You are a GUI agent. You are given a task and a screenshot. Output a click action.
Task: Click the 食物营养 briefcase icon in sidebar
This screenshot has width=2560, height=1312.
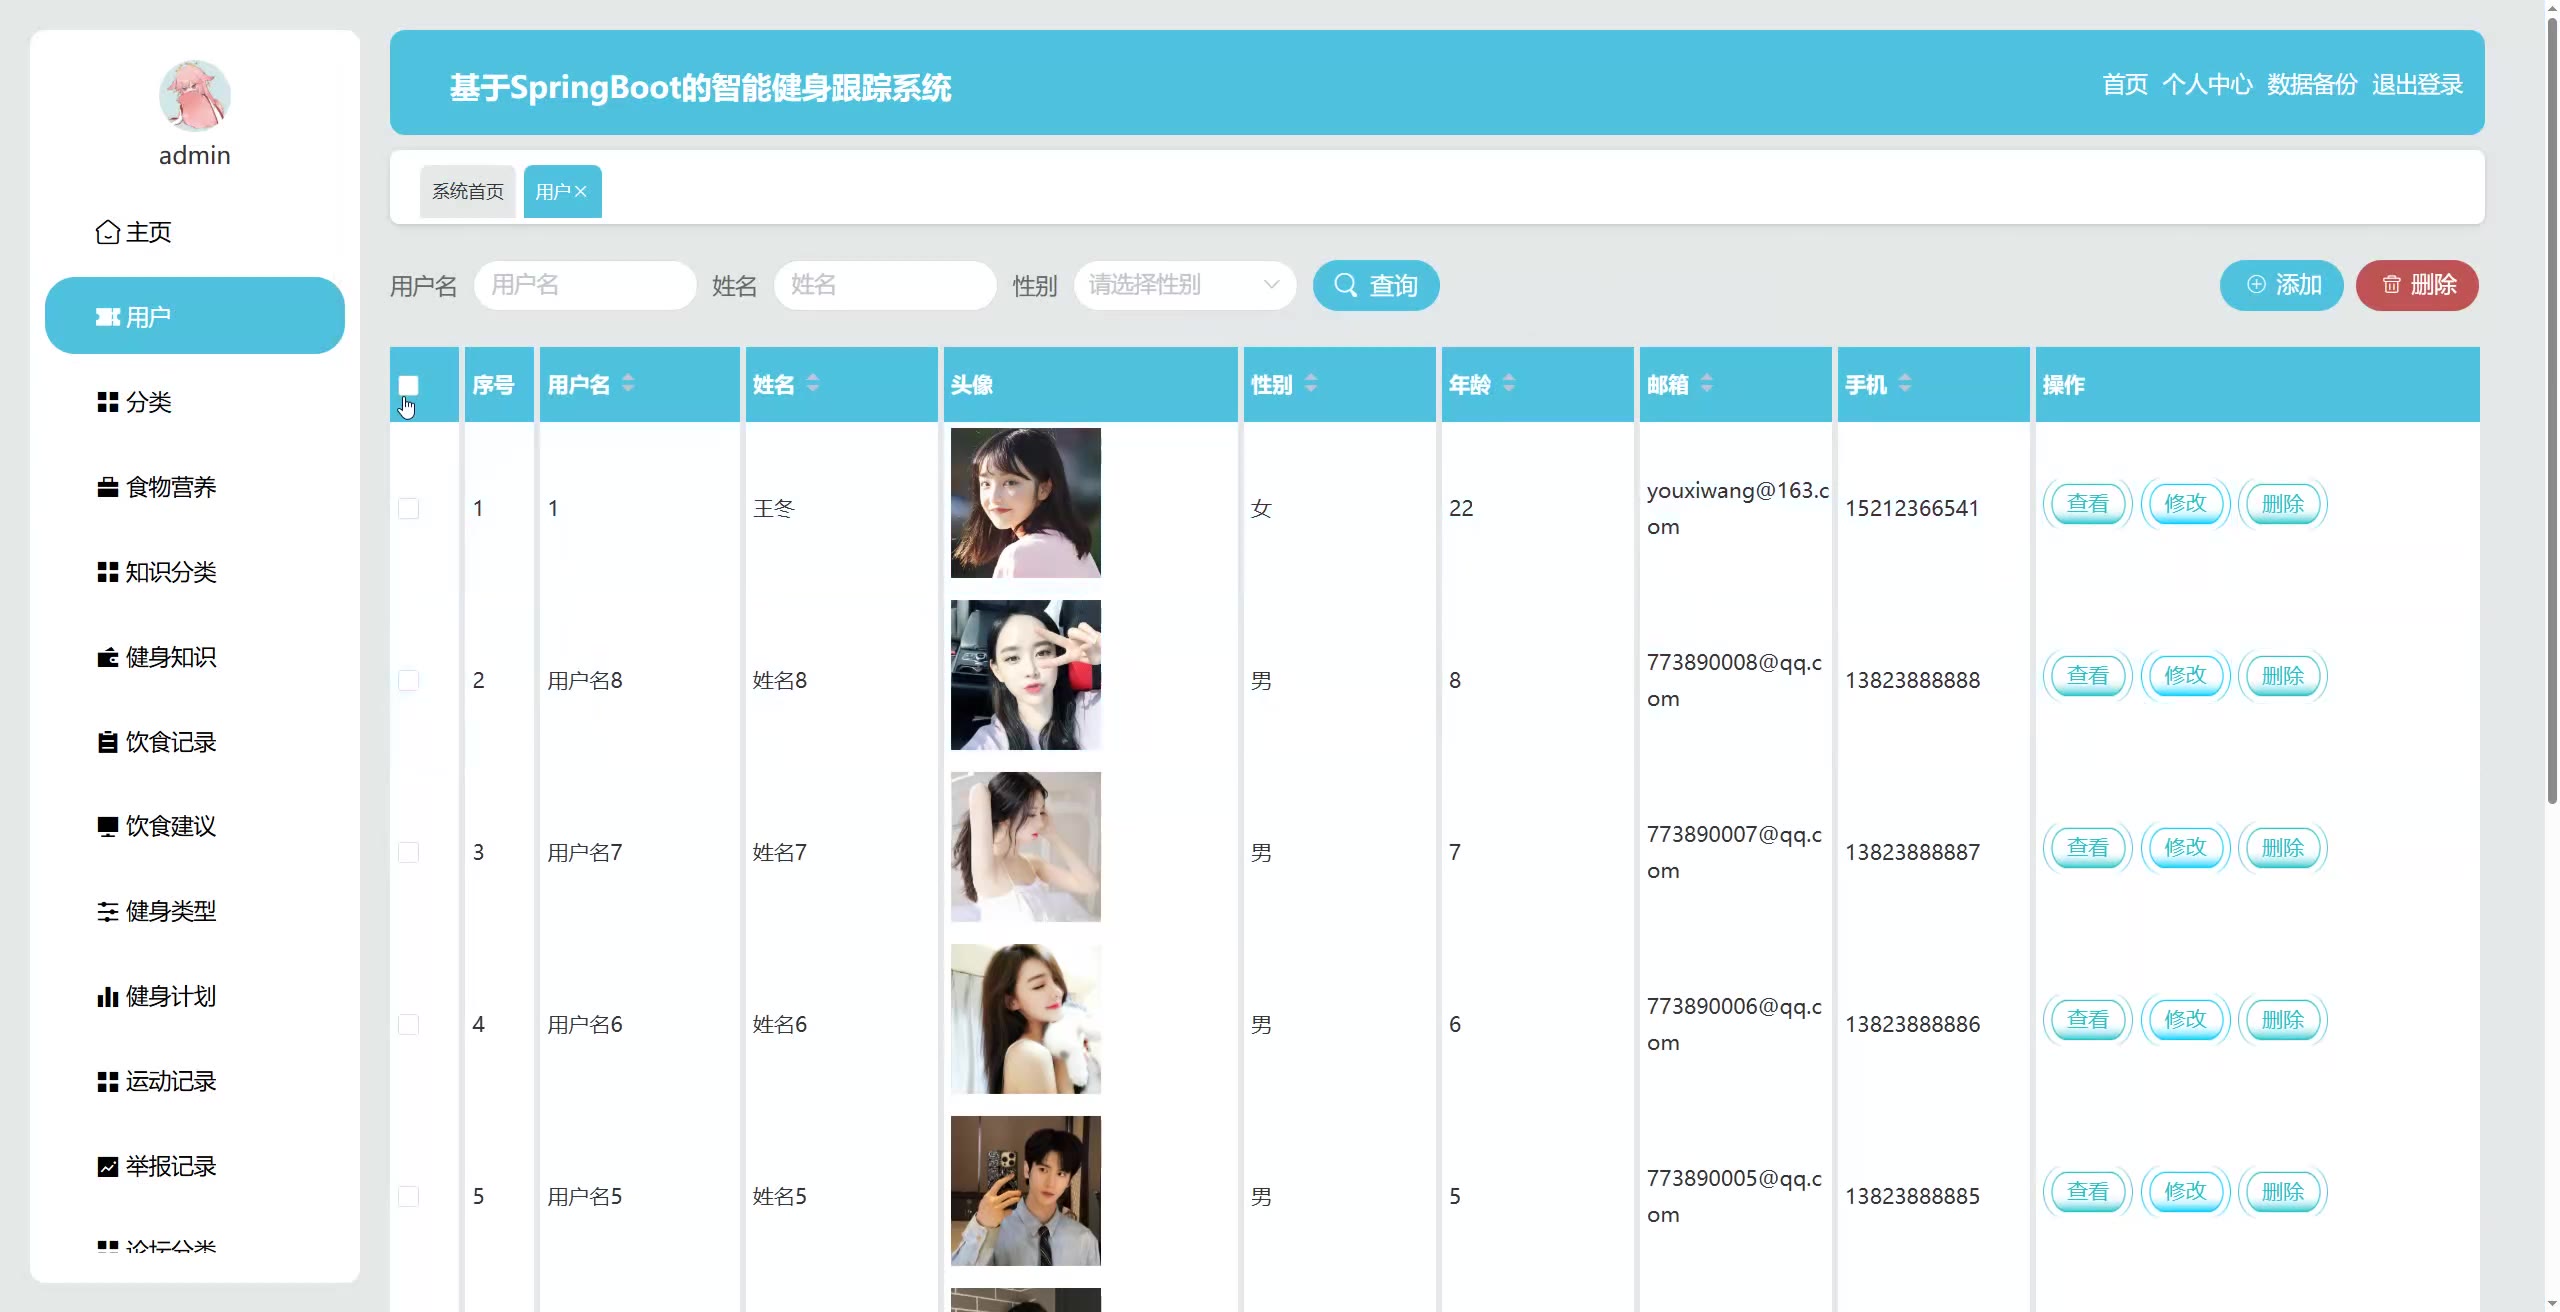[107, 487]
